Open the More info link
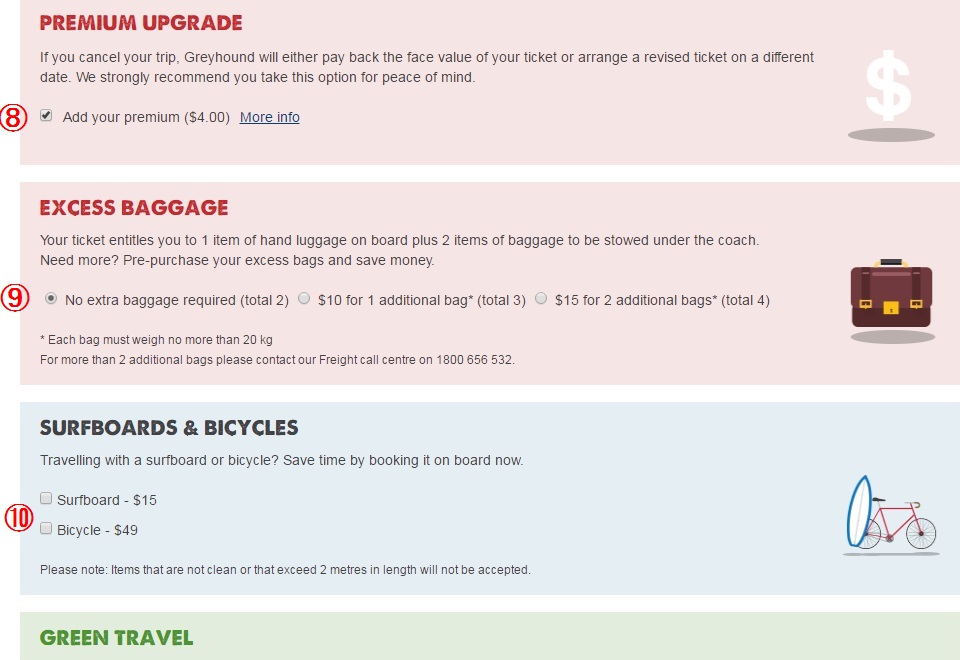The width and height of the screenshot is (976, 660). coord(270,117)
